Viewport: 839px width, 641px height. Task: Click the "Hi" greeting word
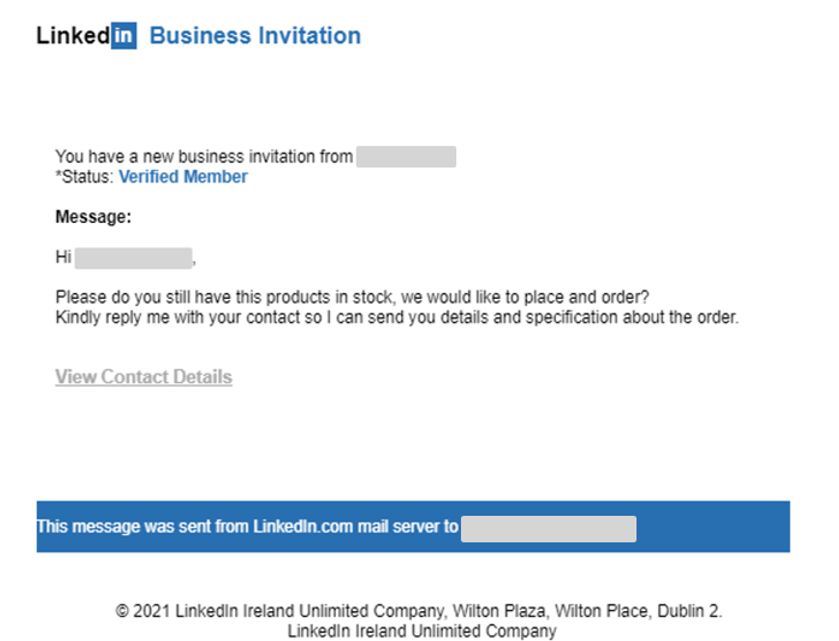[63, 258]
